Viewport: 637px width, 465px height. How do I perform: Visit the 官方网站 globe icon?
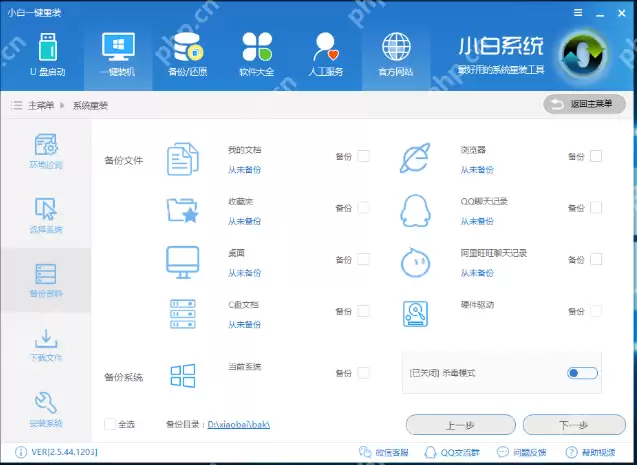pos(396,47)
